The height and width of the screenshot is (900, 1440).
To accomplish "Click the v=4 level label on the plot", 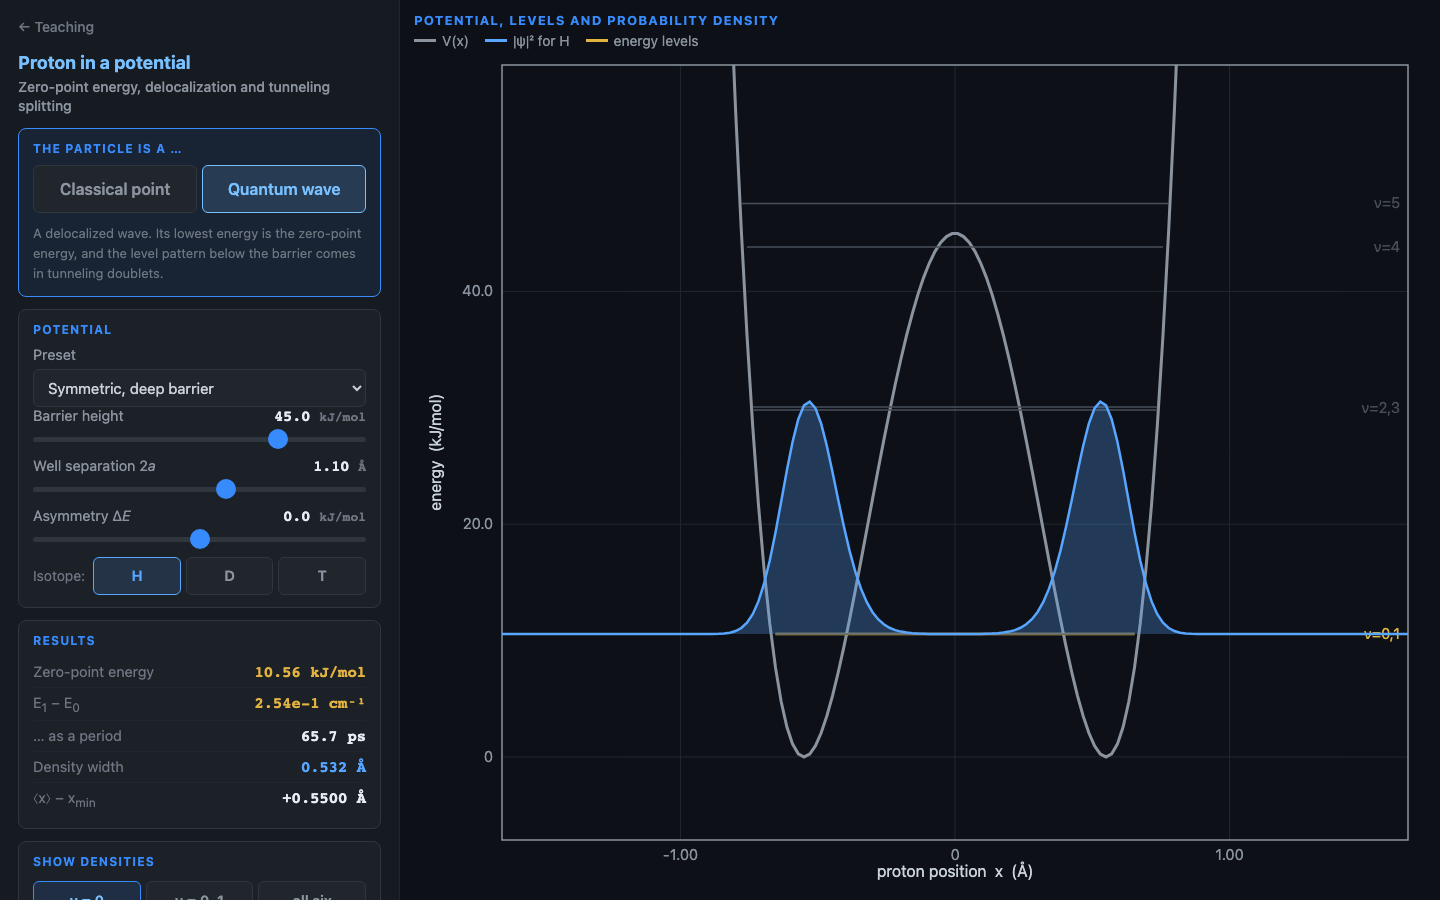I will pos(1386,247).
